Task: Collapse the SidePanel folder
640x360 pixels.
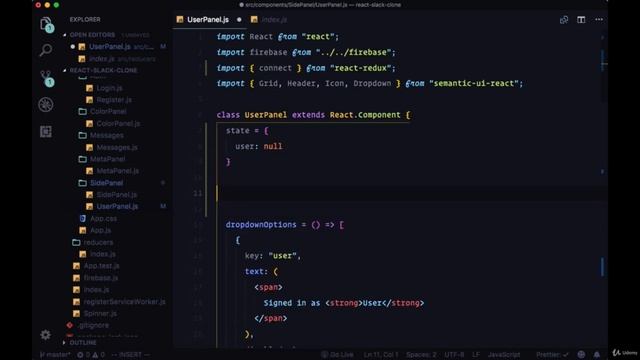Action: (106, 183)
